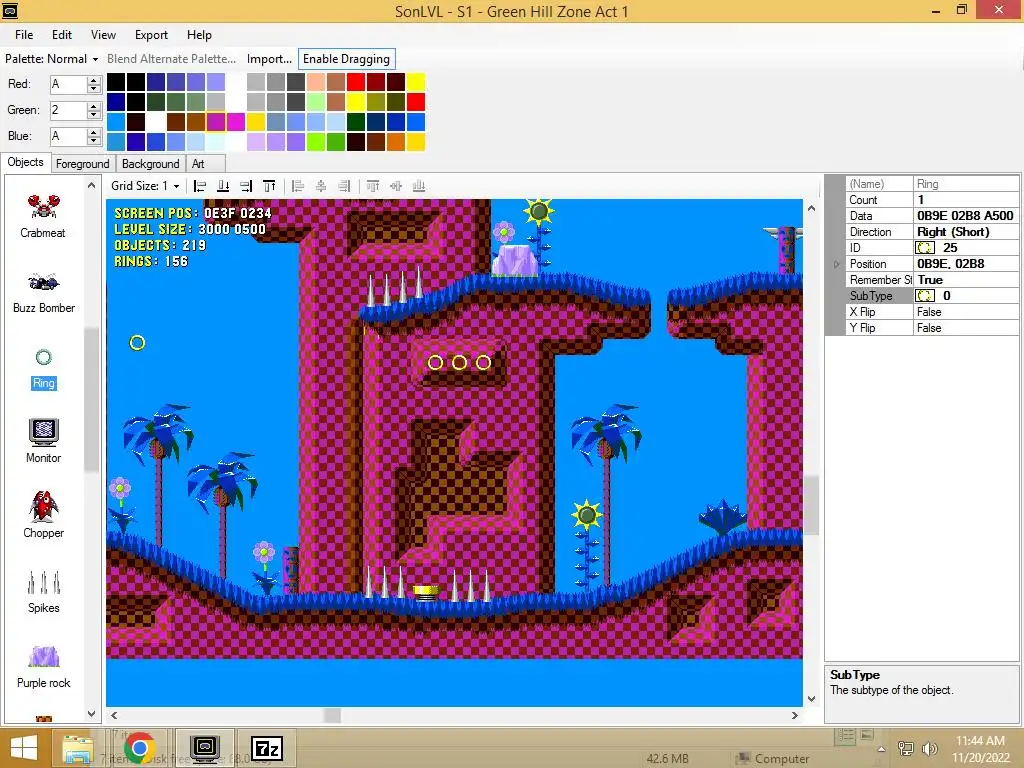Open the Grid Size dropdown
The image size is (1024, 768).
click(x=145, y=186)
